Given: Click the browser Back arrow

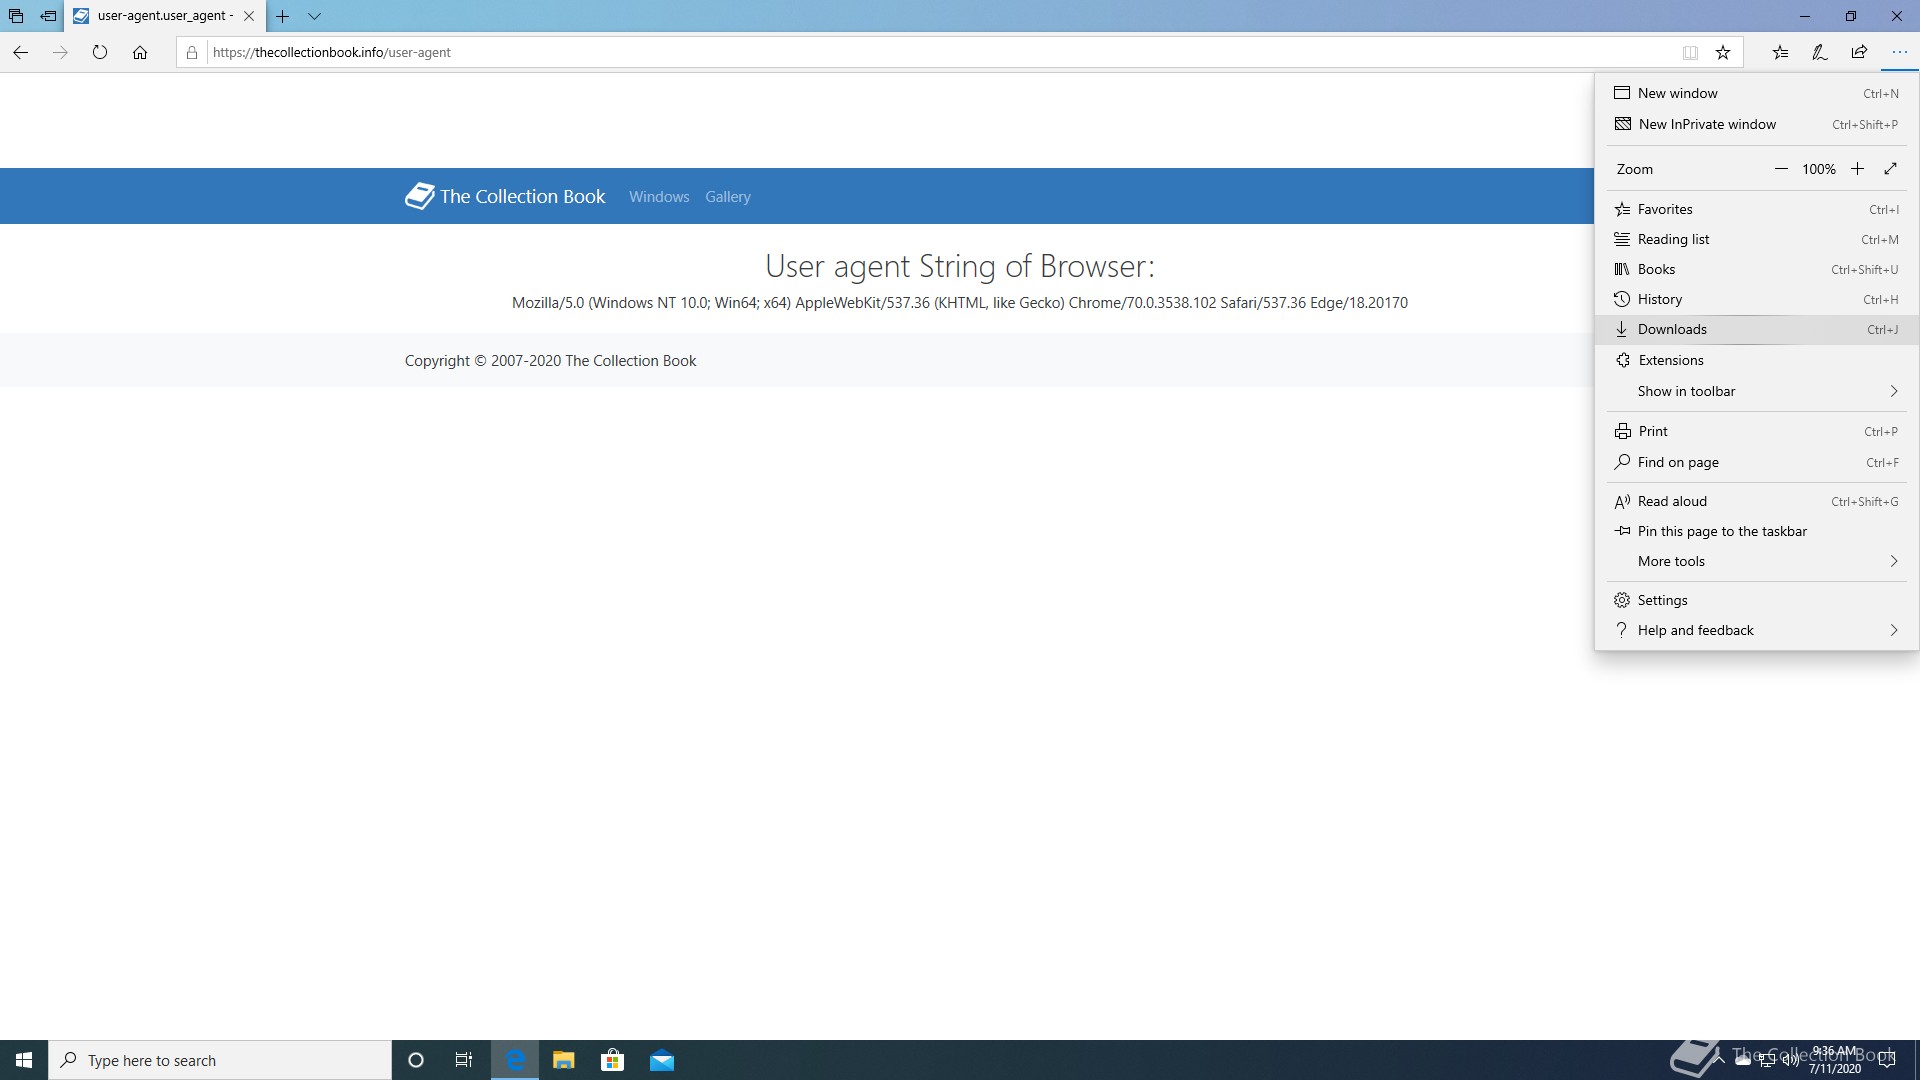Looking at the screenshot, I should pyautogui.click(x=20, y=52).
